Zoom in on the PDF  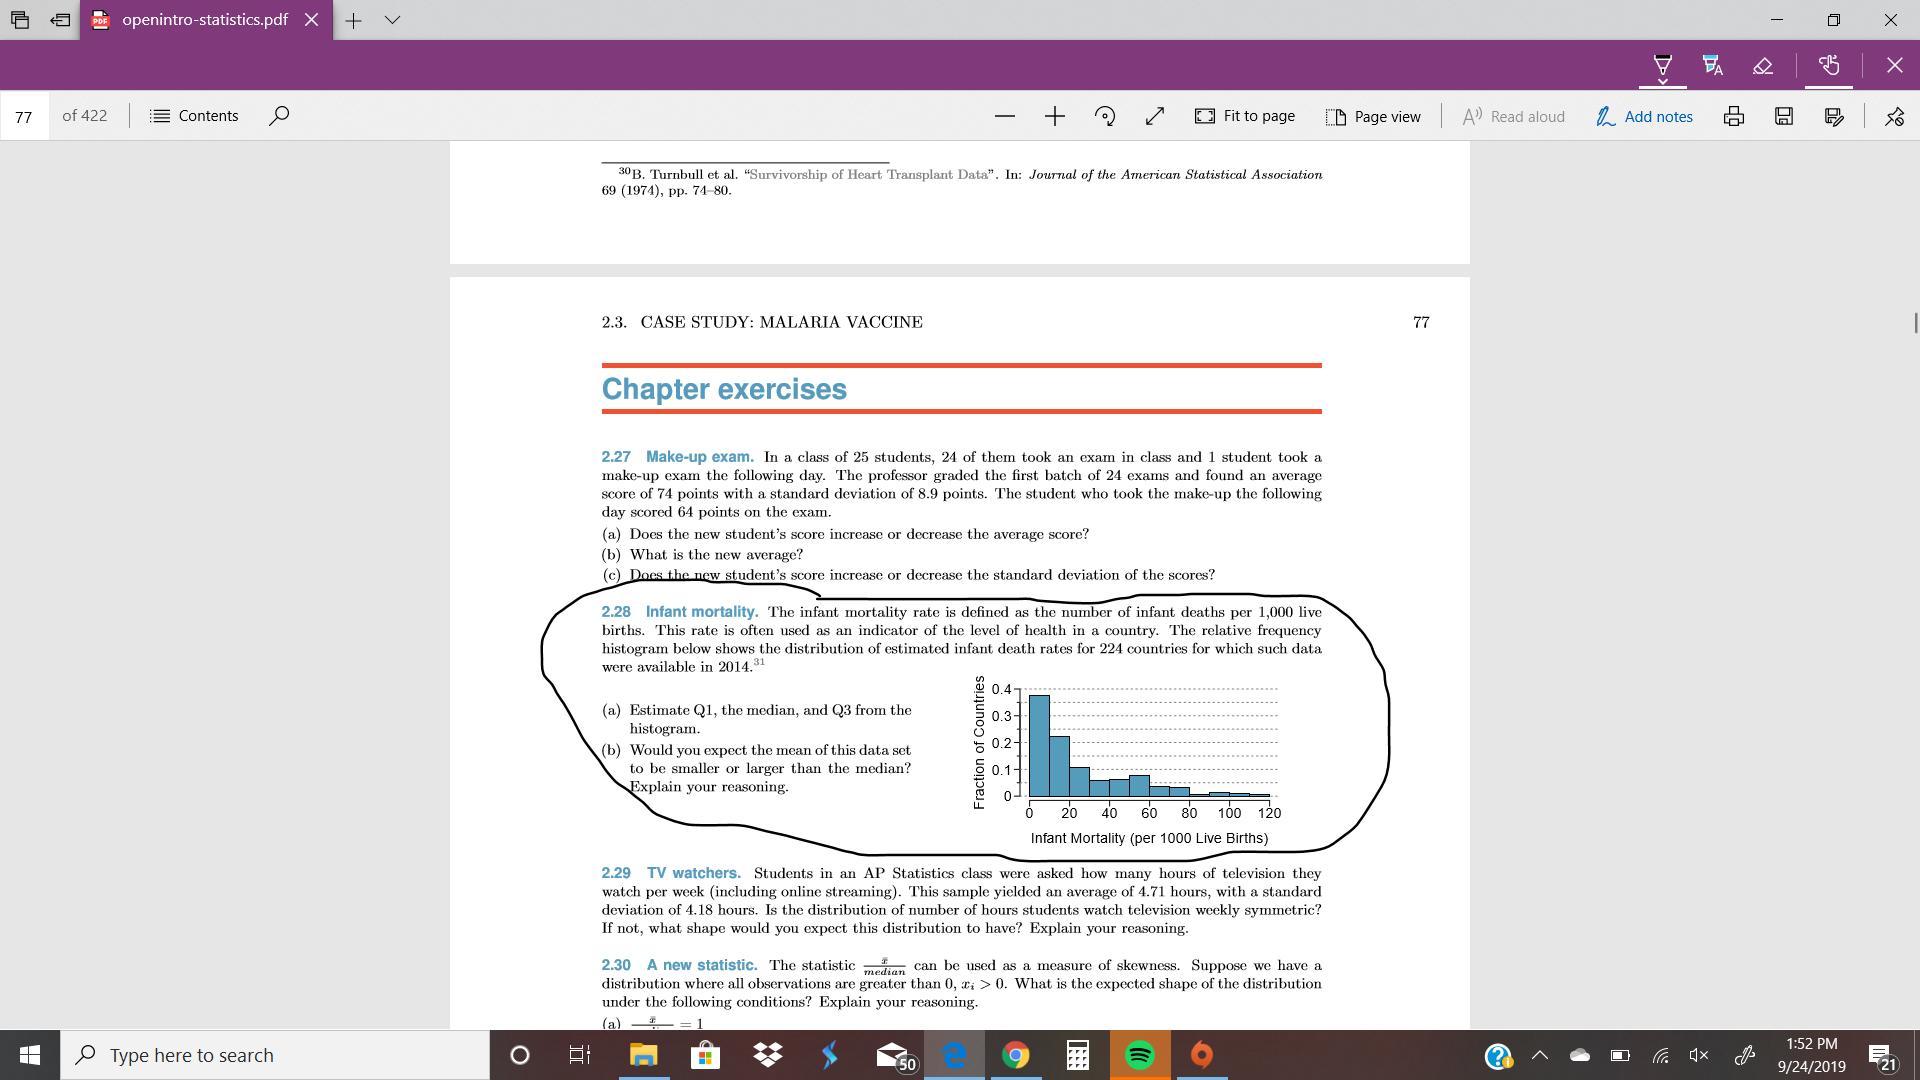(1054, 116)
